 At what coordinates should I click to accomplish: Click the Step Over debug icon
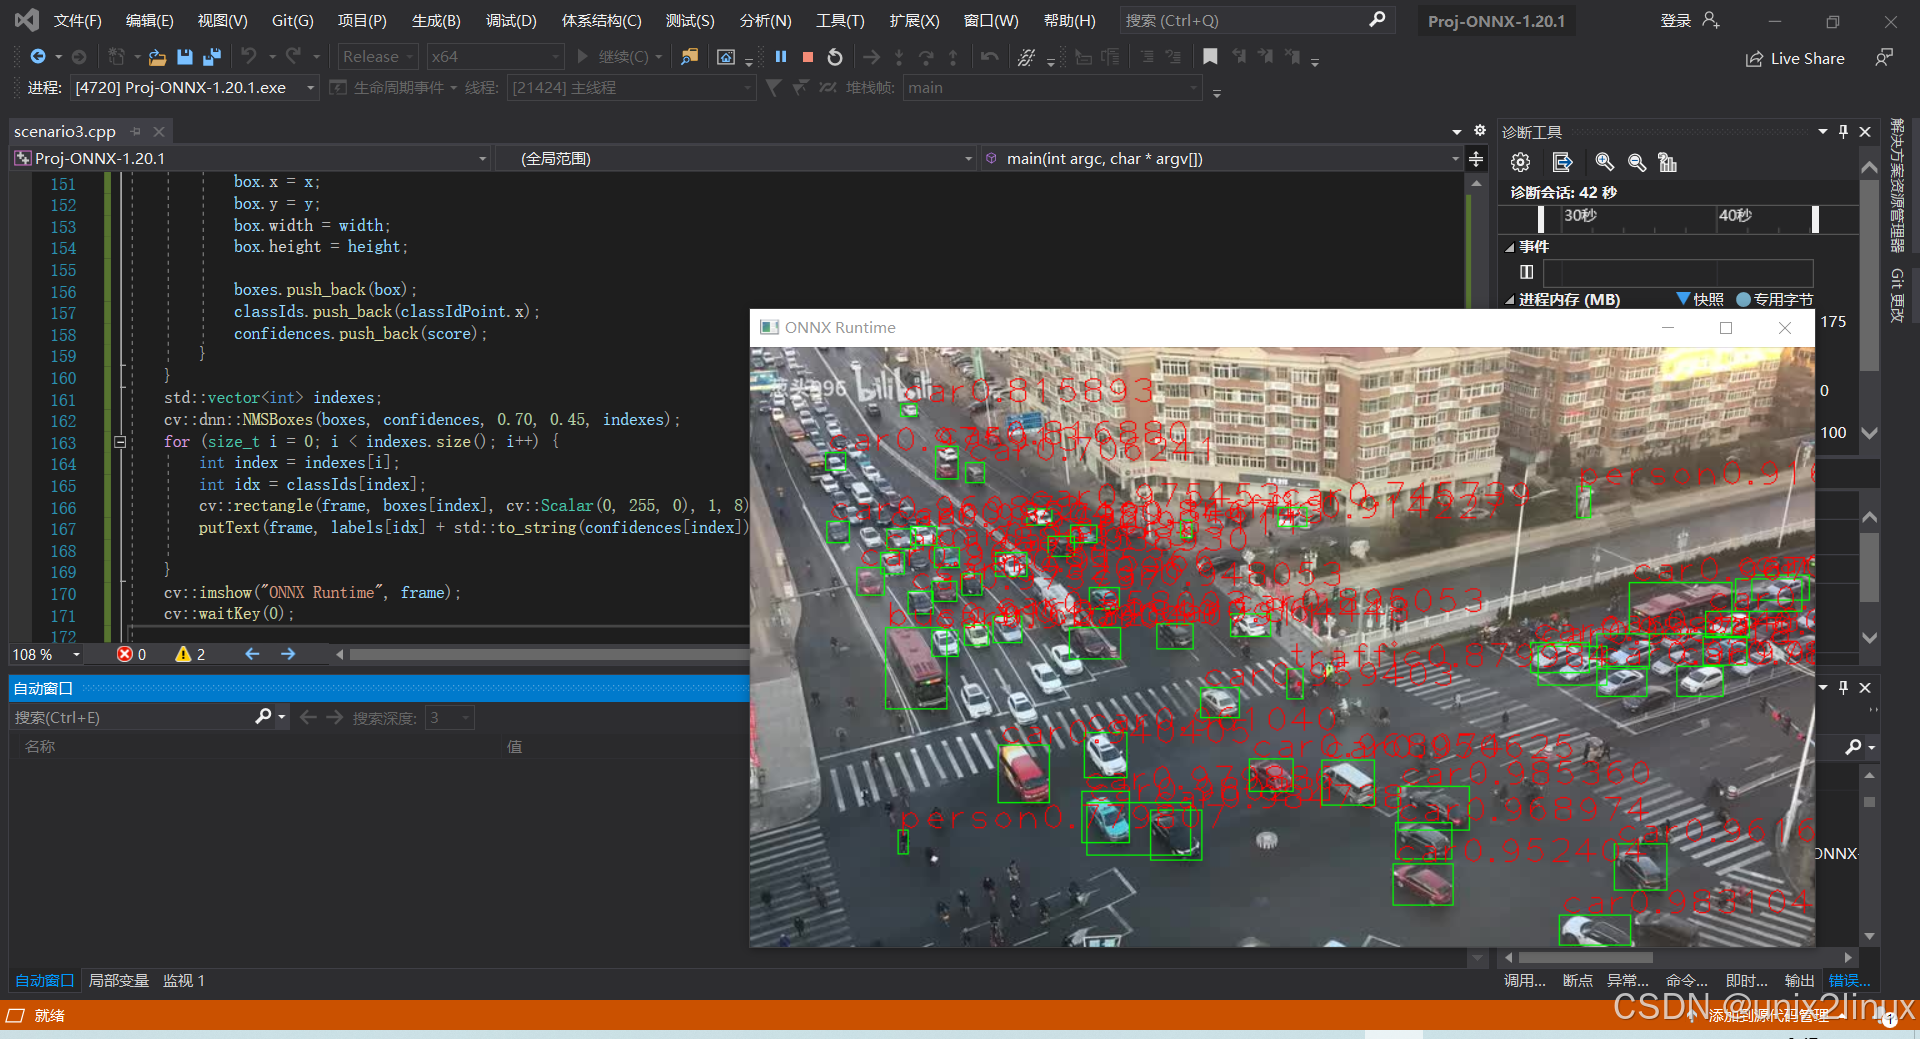click(926, 57)
